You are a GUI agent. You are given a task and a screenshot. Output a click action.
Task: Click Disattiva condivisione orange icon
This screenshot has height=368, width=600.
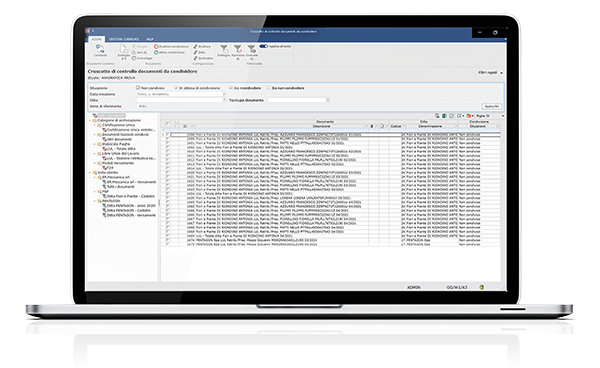coord(156,47)
